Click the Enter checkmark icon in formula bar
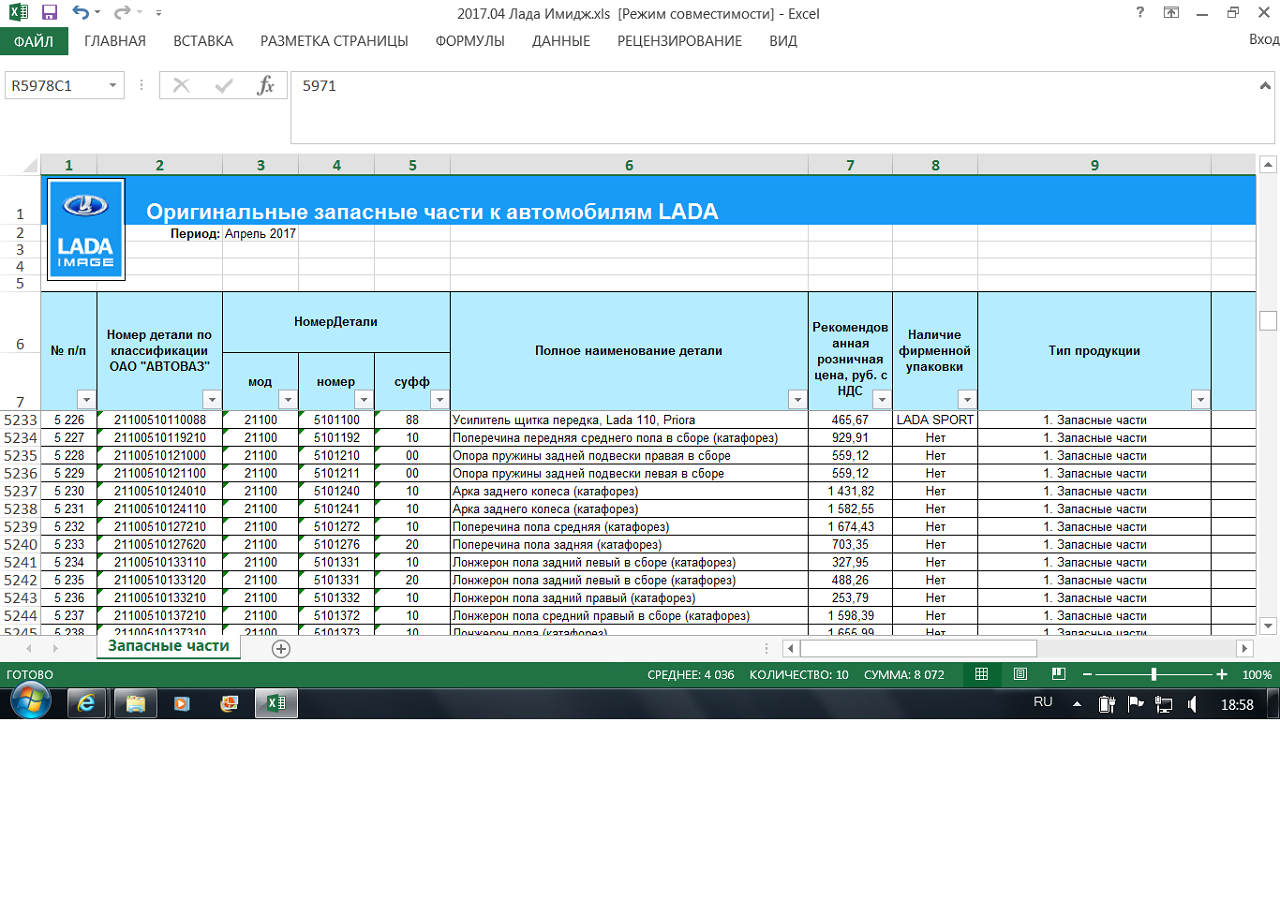Viewport: 1280px width, 899px height. point(224,86)
